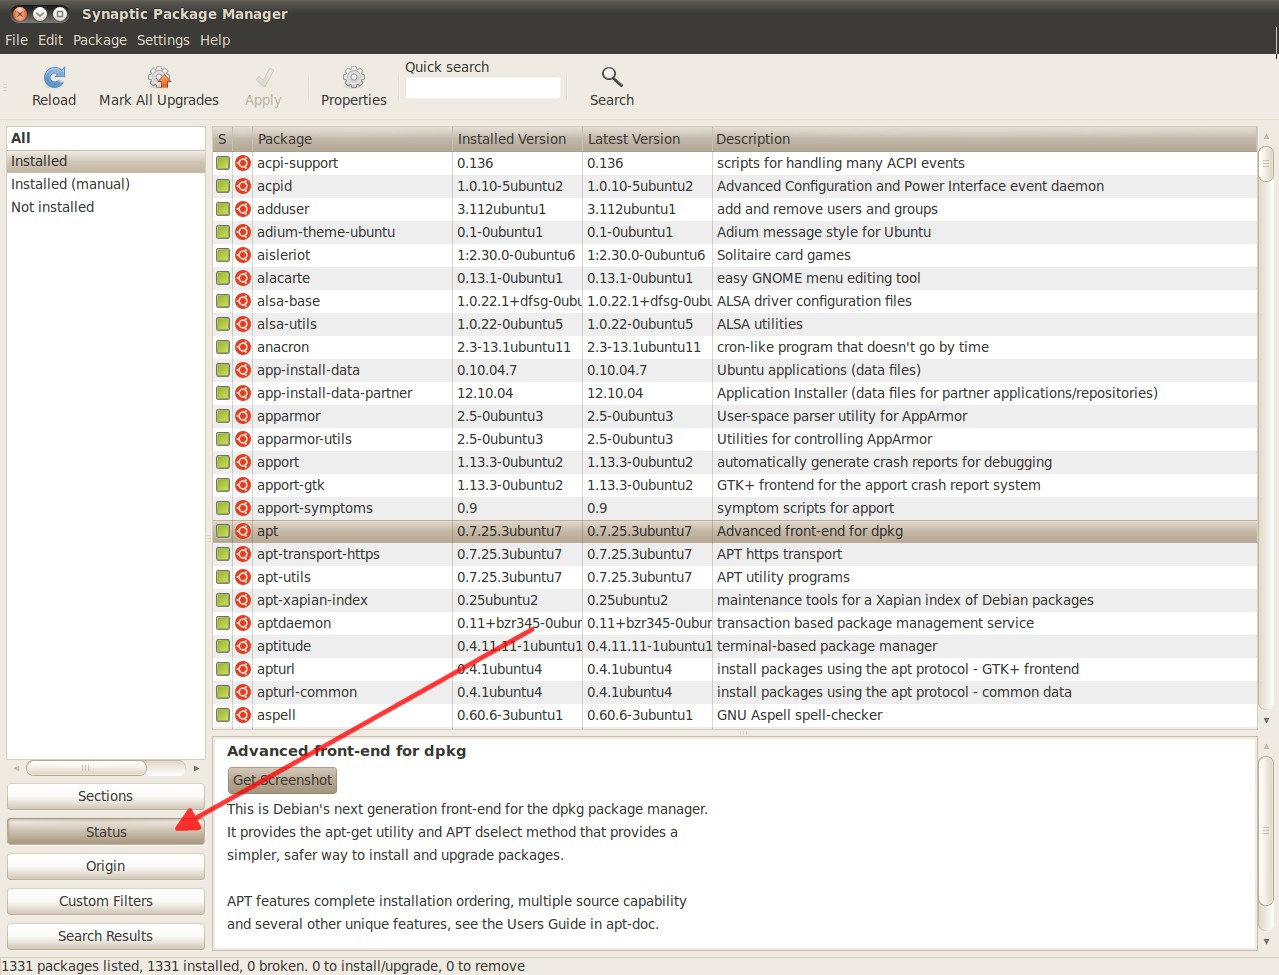The width and height of the screenshot is (1279, 975).
Task: Toggle status box of acpi-support package
Action: click(x=223, y=163)
